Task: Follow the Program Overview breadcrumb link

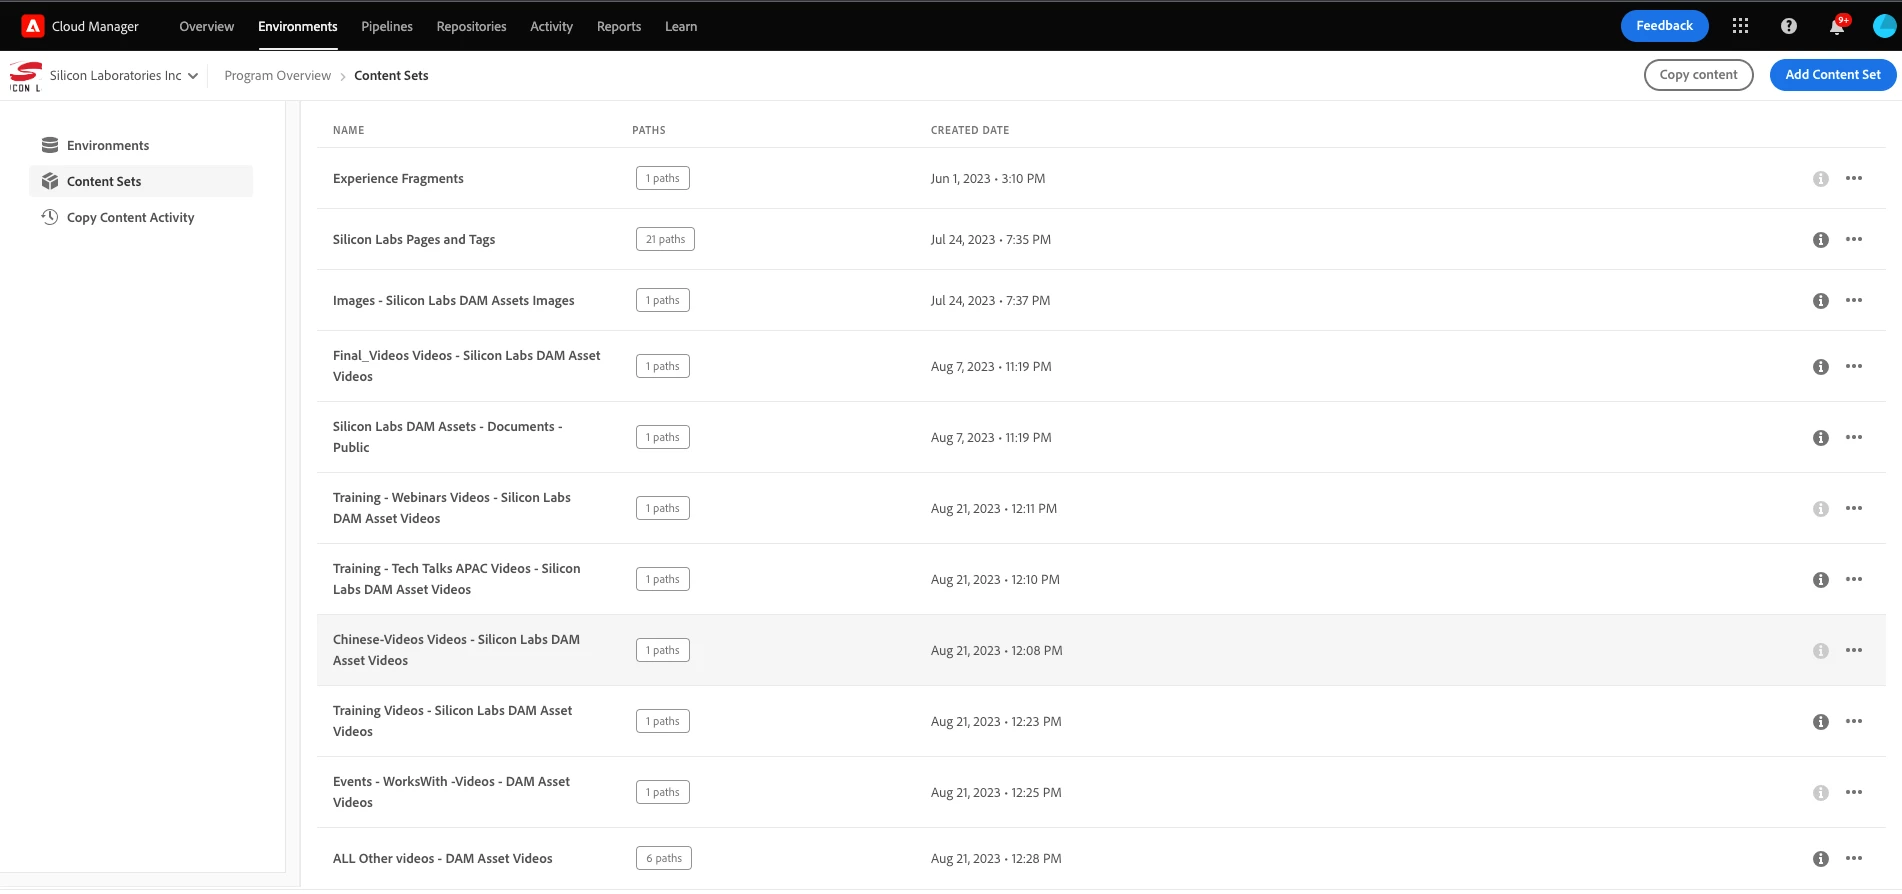Action: (x=277, y=76)
